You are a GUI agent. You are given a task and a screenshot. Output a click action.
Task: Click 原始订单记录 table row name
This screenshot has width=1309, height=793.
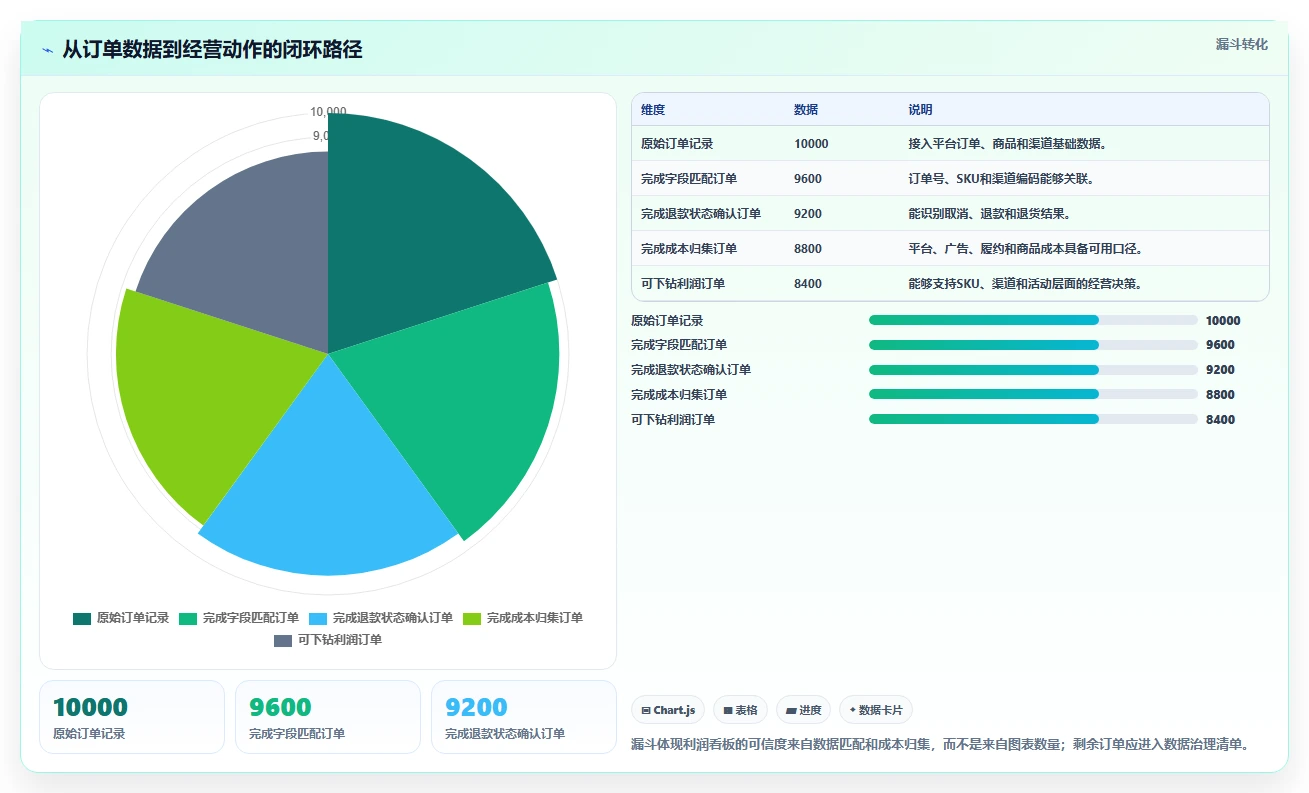(x=677, y=144)
